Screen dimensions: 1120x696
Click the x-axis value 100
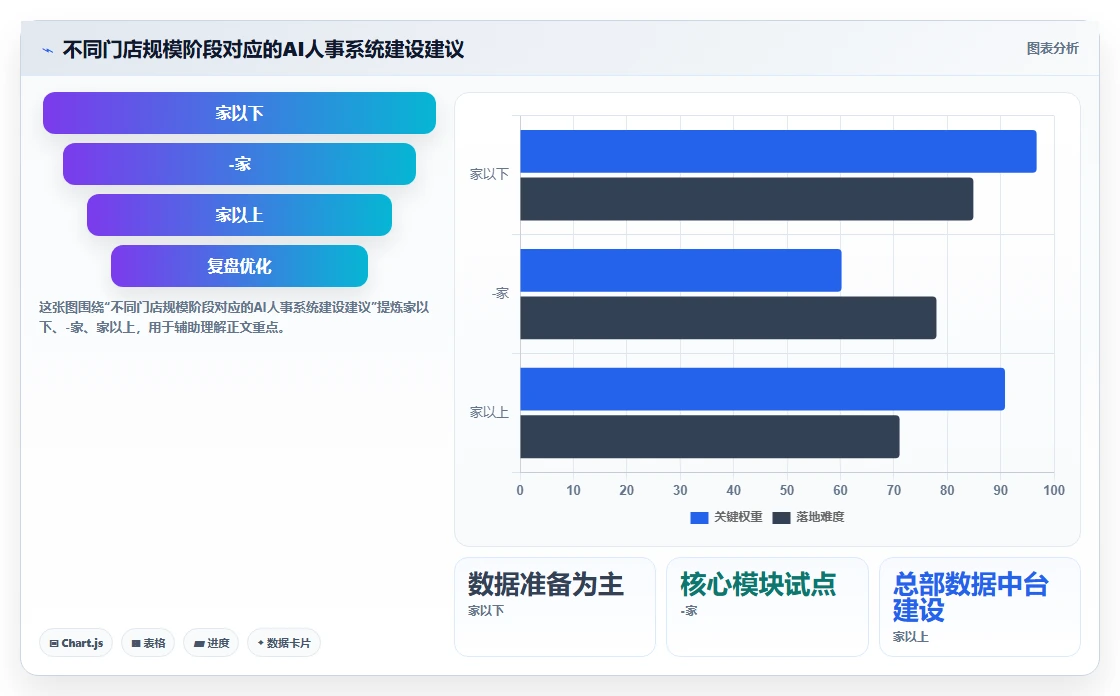[1054, 490]
